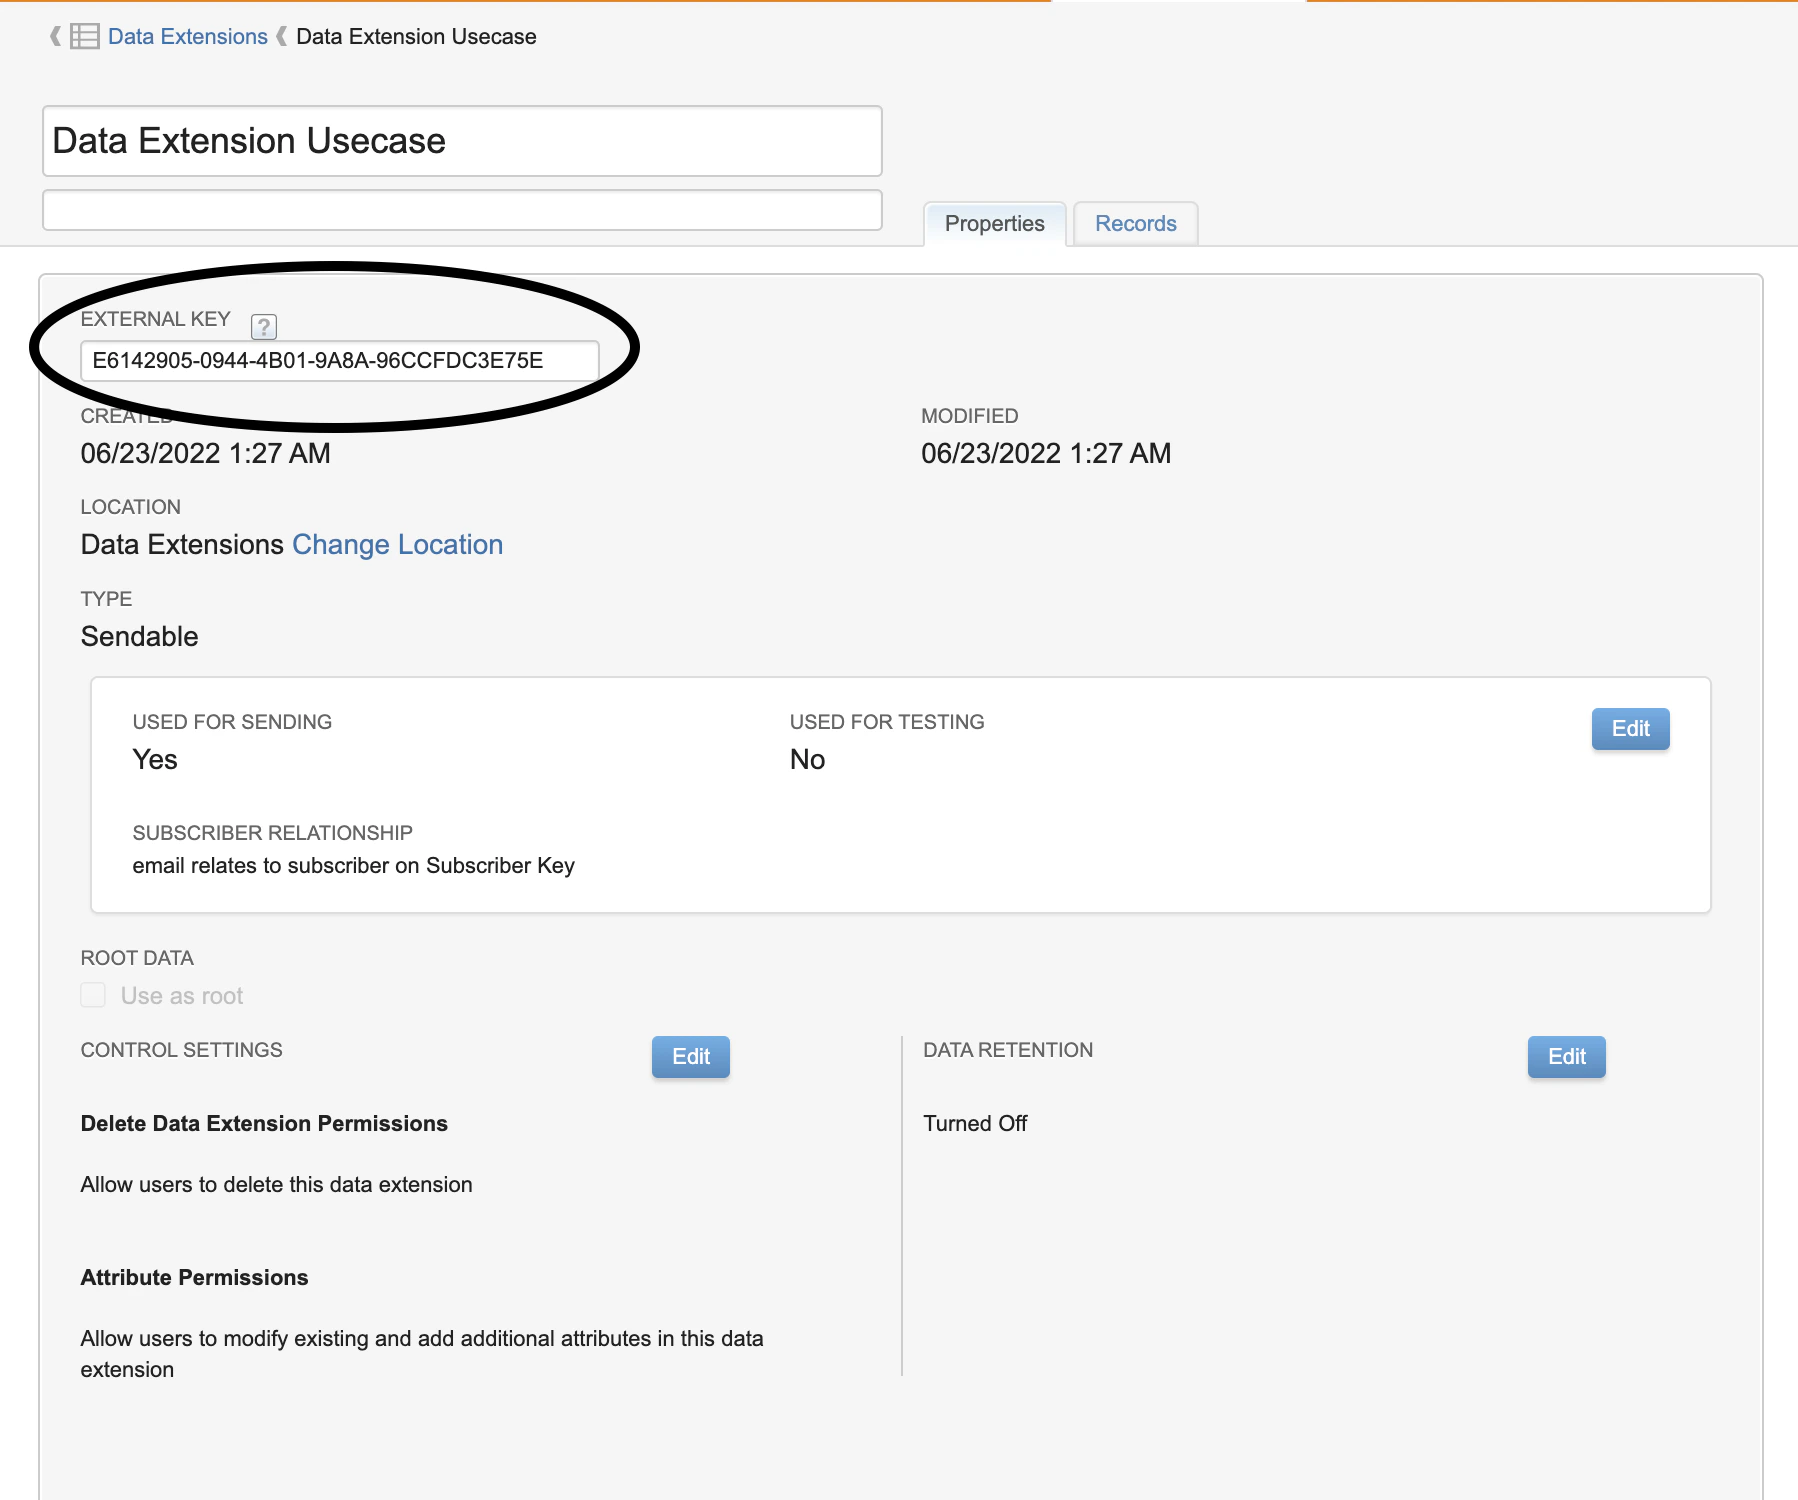Click the data extension table icon in breadcrumb

(x=85, y=37)
